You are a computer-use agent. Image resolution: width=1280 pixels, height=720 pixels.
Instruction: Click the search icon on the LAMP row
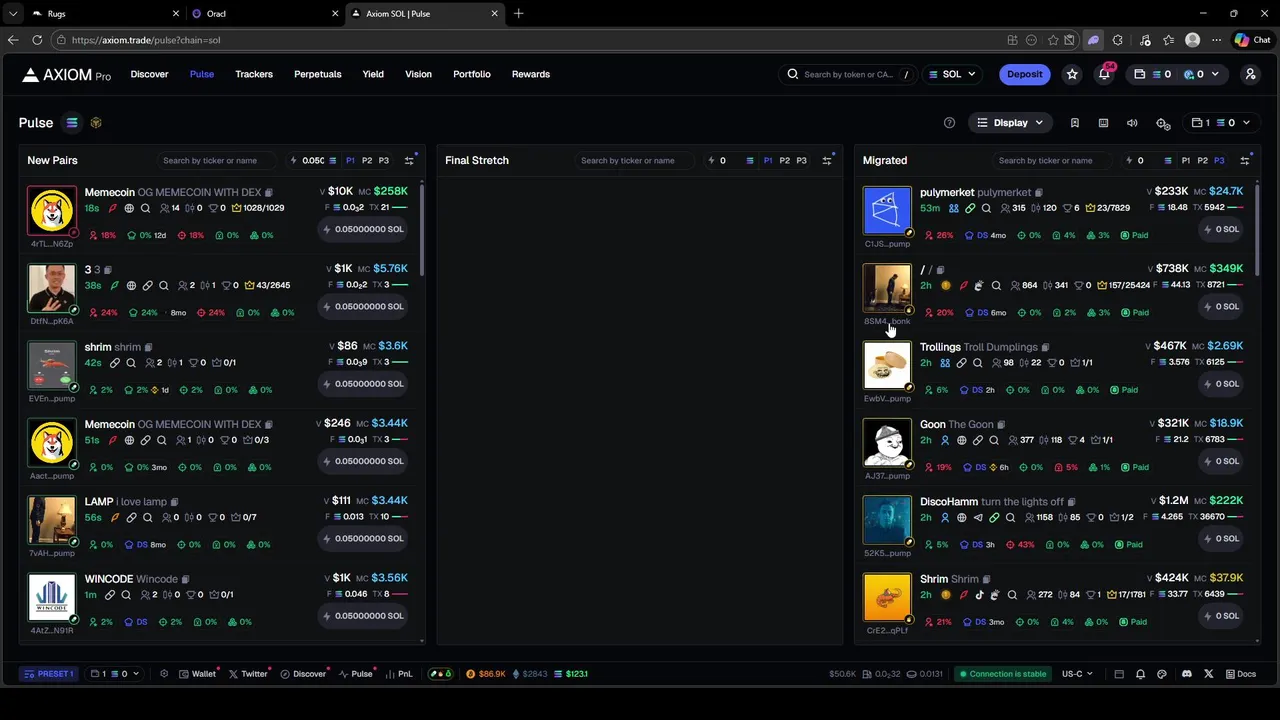[147, 518]
